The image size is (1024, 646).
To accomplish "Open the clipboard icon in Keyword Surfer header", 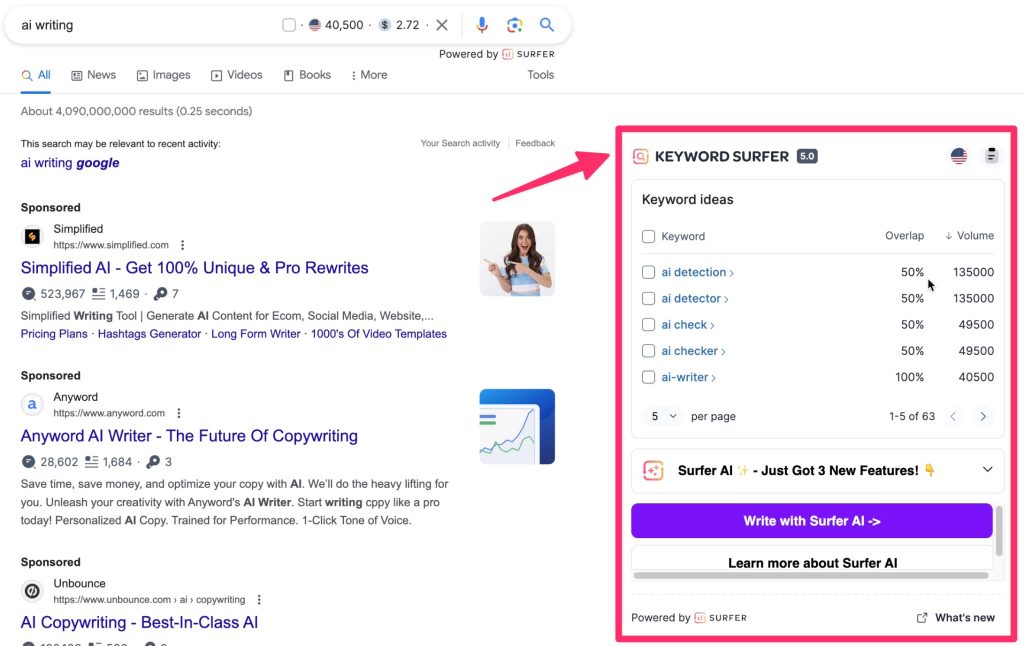I will tap(991, 156).
